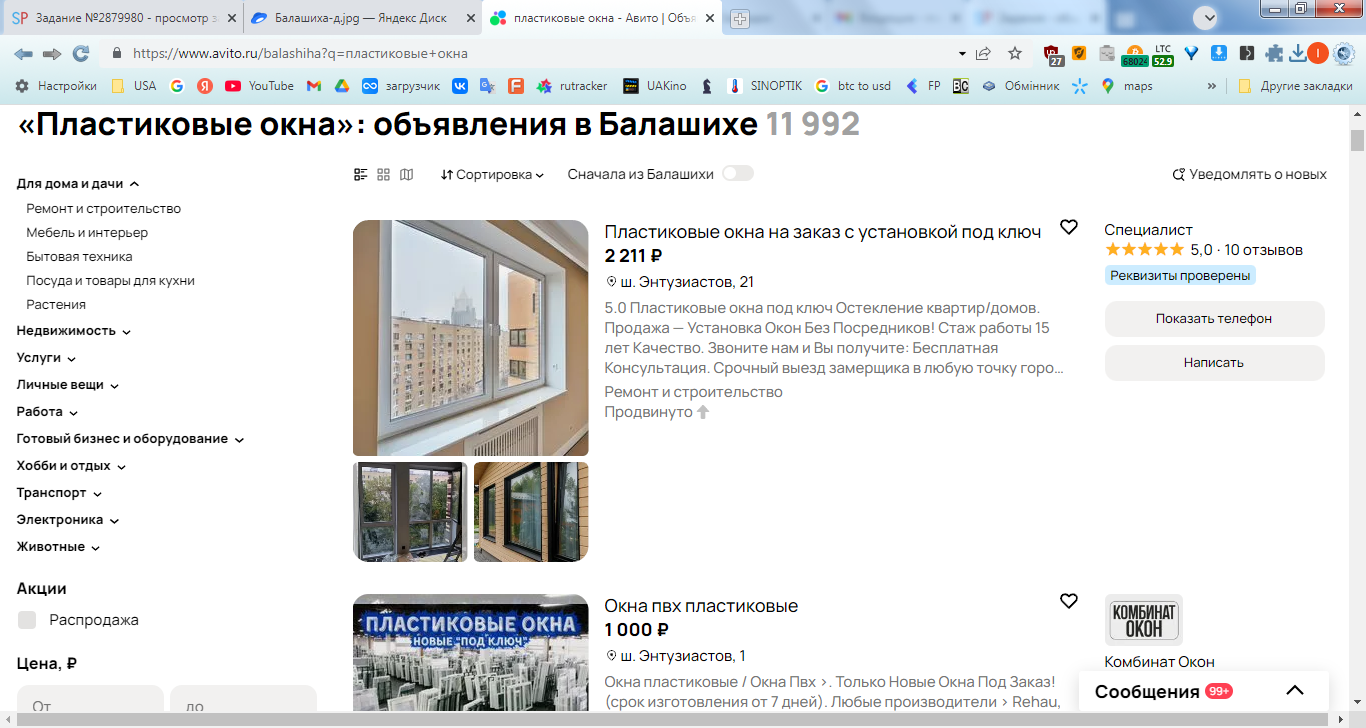Screen dimensions: 1366x728
Task: Expand the 'Хобби и отдых' category
Action: pyautogui.click(x=72, y=466)
